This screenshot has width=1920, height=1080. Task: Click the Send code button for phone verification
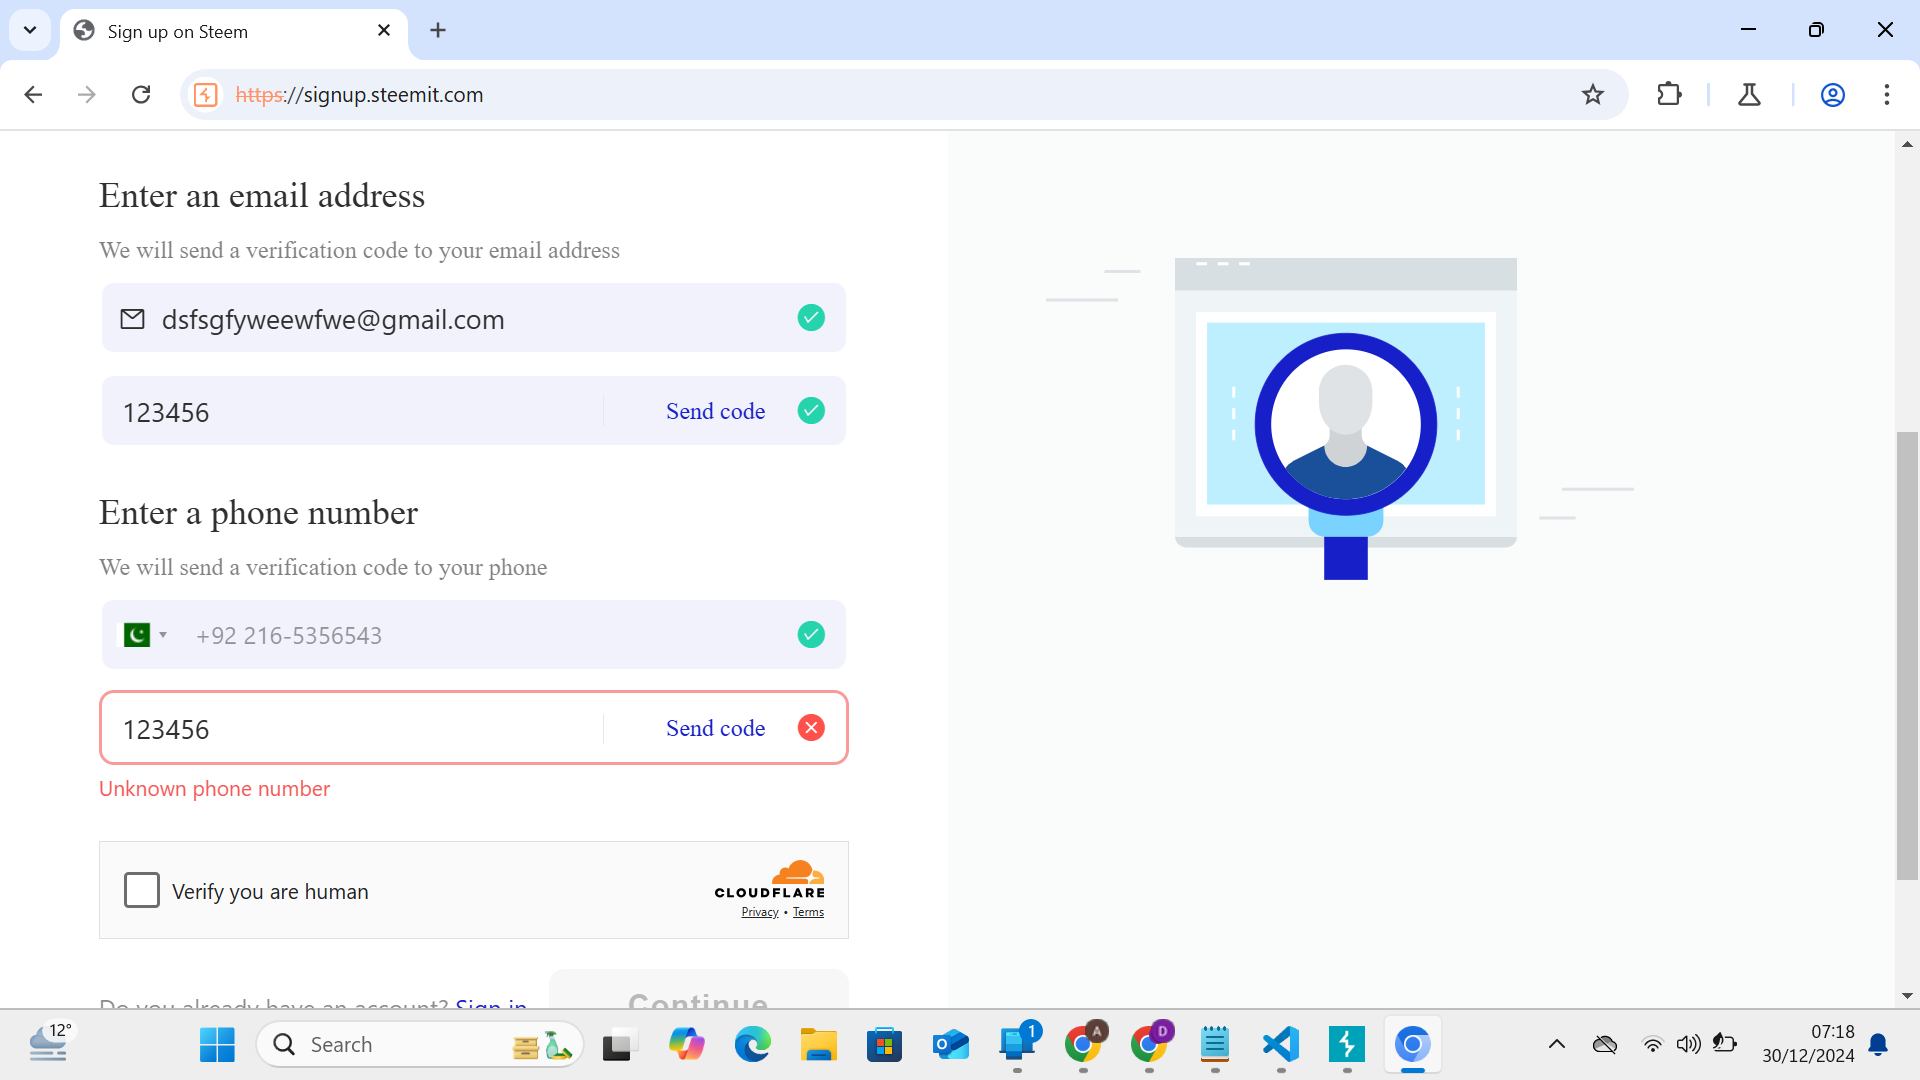click(715, 728)
